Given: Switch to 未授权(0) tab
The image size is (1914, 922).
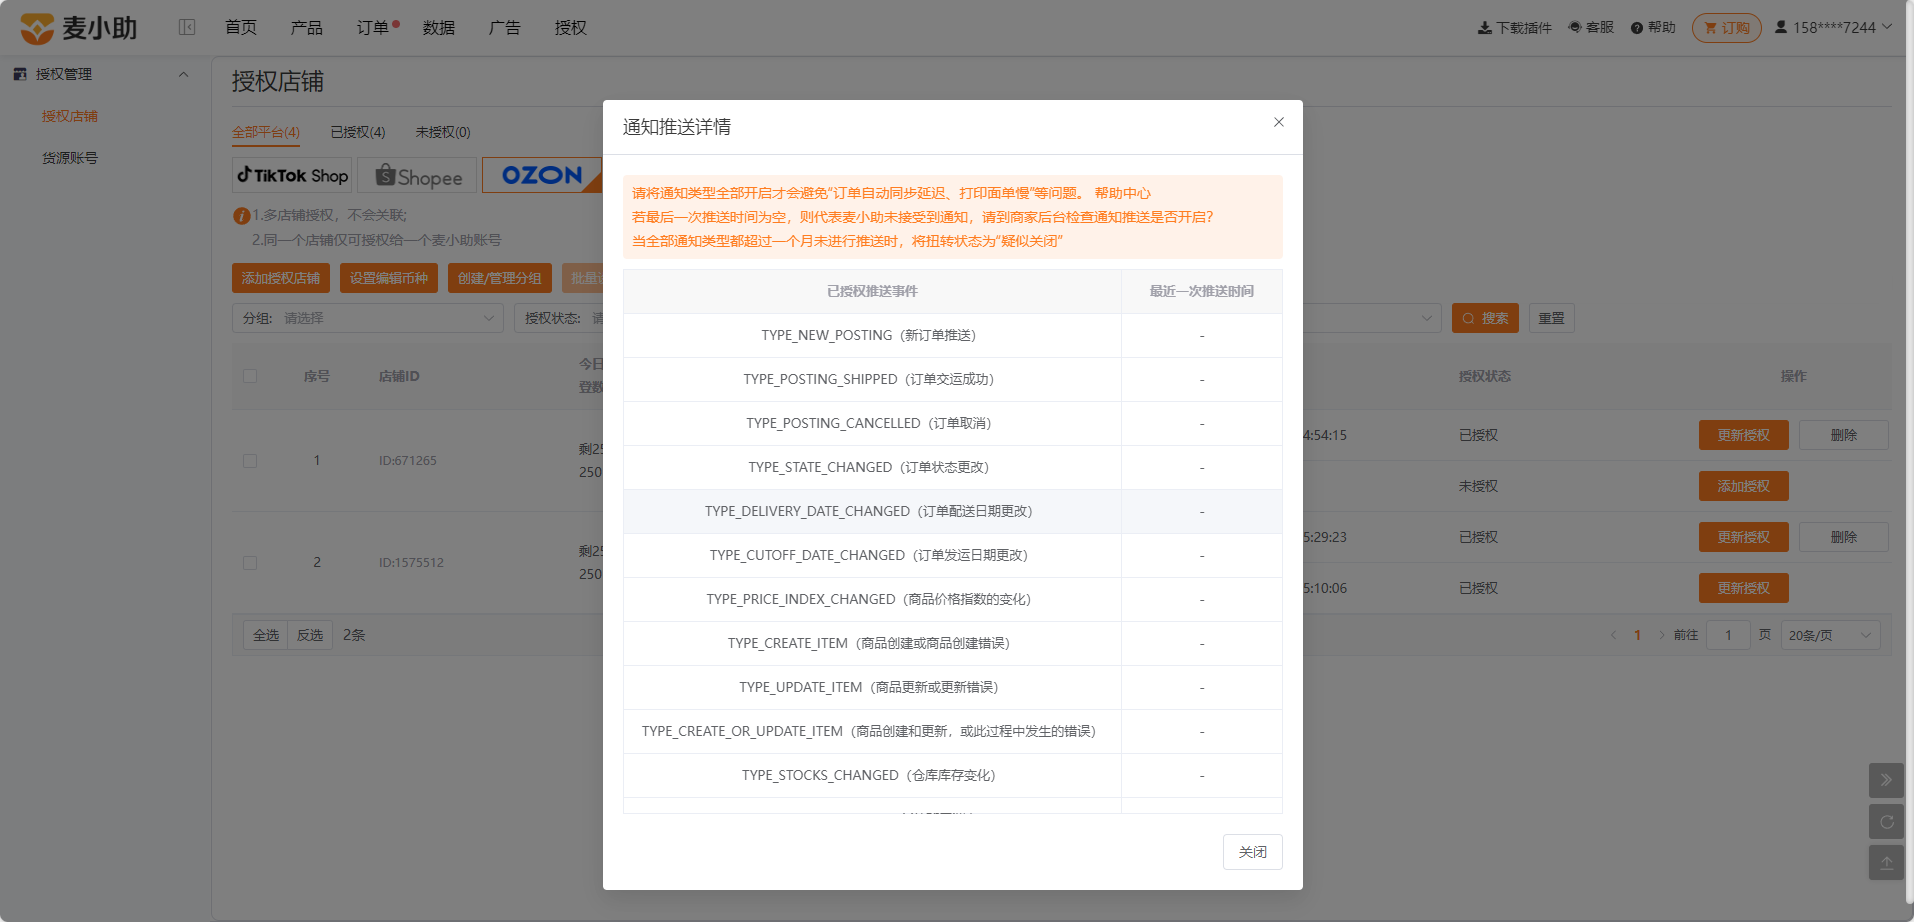Looking at the screenshot, I should coord(443,132).
